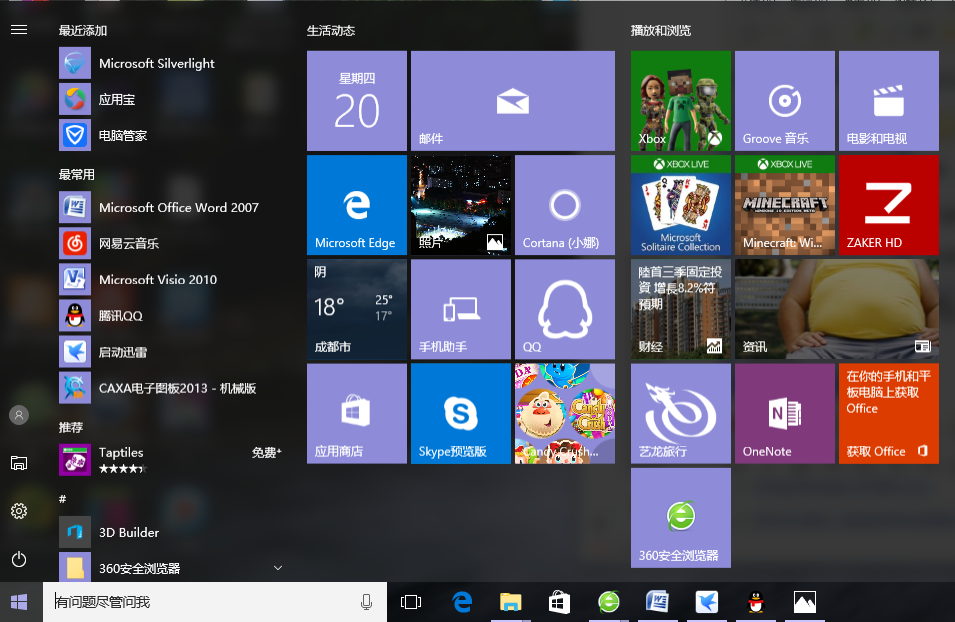
Task: Click the Cortana search input field
Action: point(200,602)
